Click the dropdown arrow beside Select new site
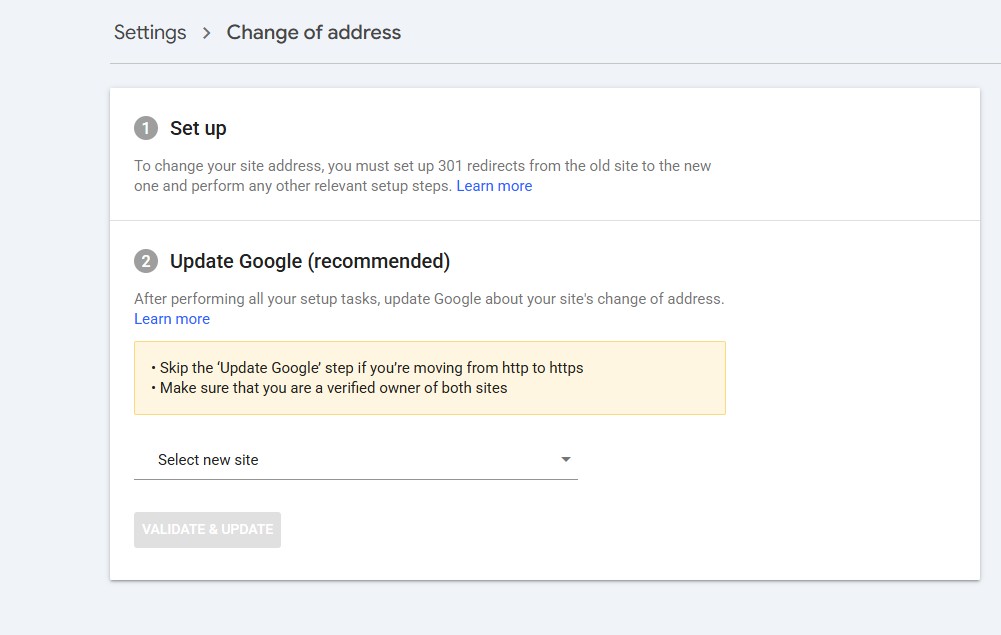 coord(566,459)
